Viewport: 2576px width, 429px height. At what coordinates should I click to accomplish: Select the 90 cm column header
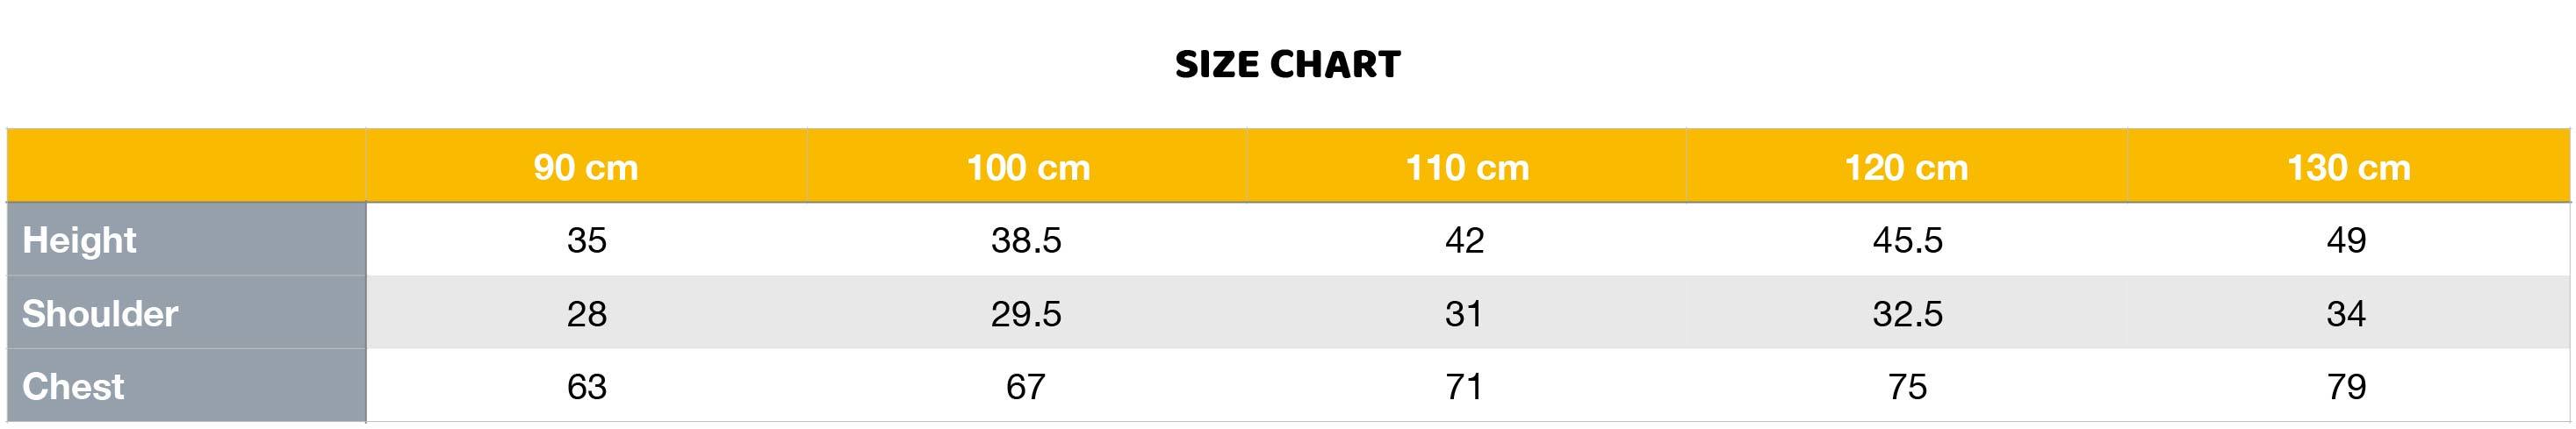point(586,167)
